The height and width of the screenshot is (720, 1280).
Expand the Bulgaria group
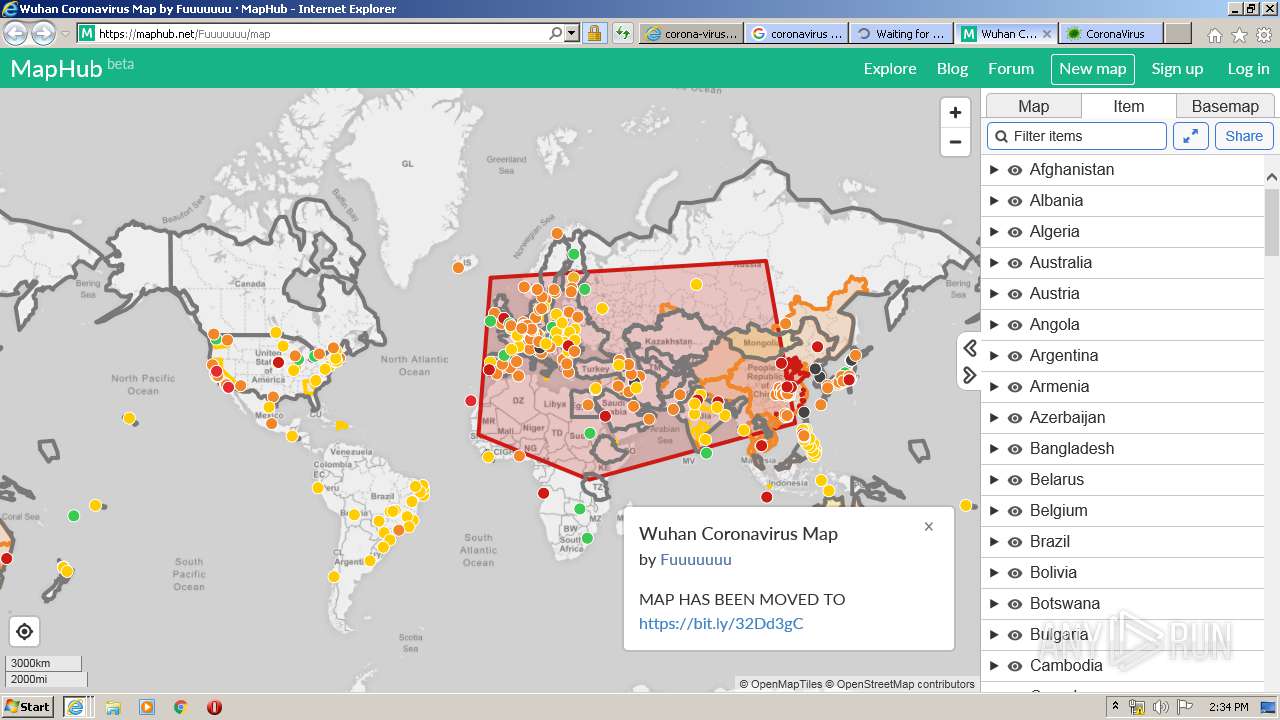pos(994,635)
